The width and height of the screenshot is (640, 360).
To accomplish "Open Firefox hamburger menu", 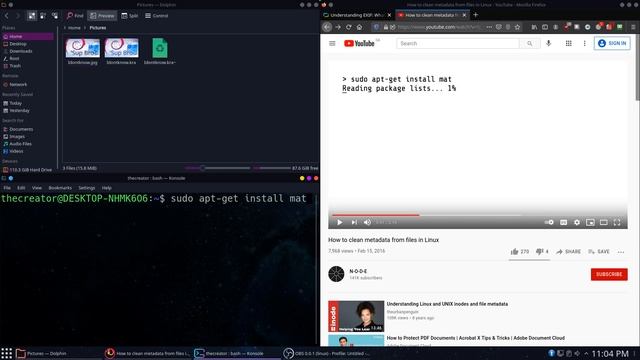I will coord(633,27).
